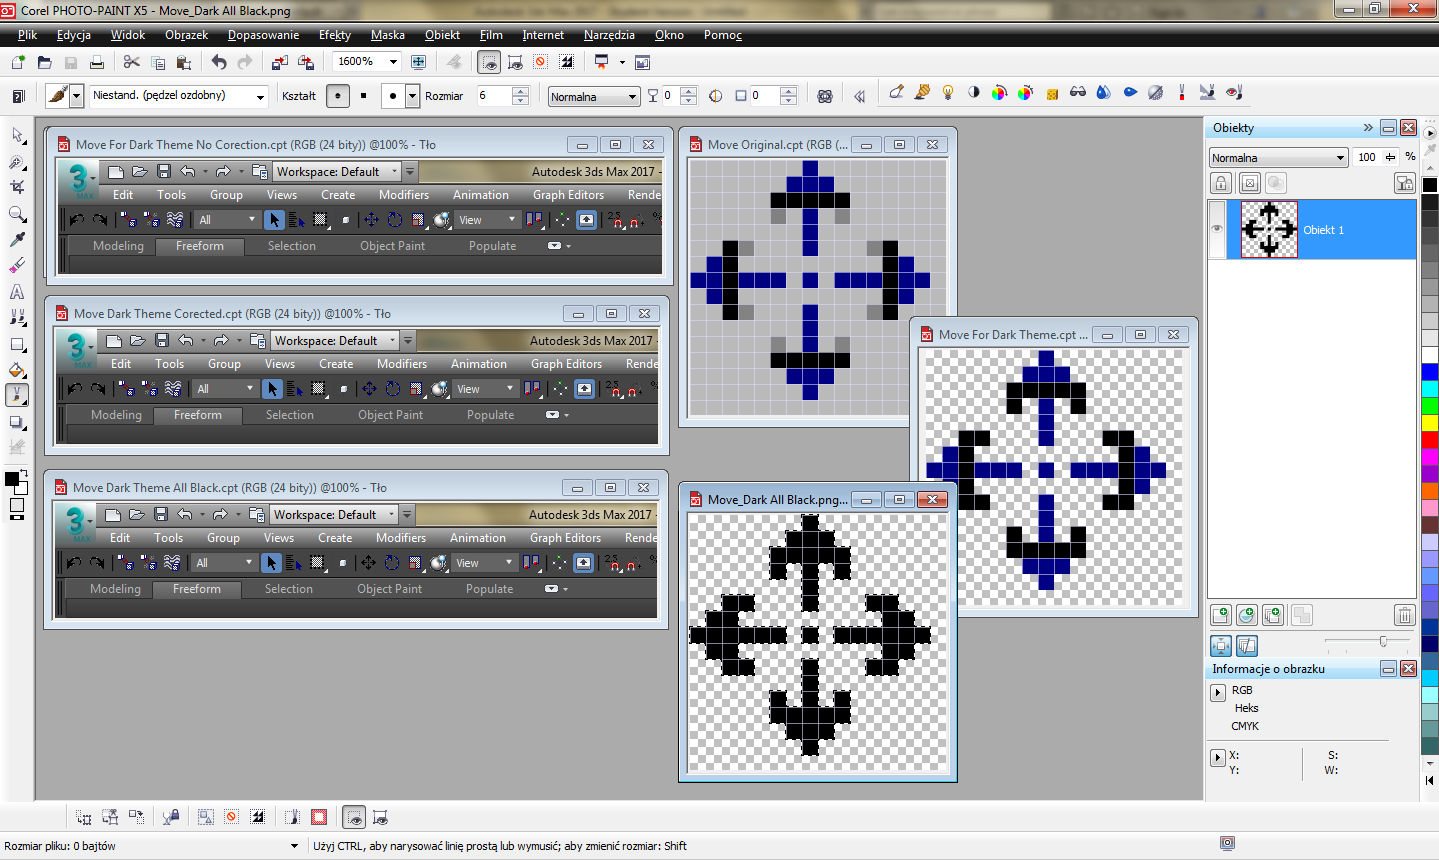Select the Fill bucket tool

point(17,370)
